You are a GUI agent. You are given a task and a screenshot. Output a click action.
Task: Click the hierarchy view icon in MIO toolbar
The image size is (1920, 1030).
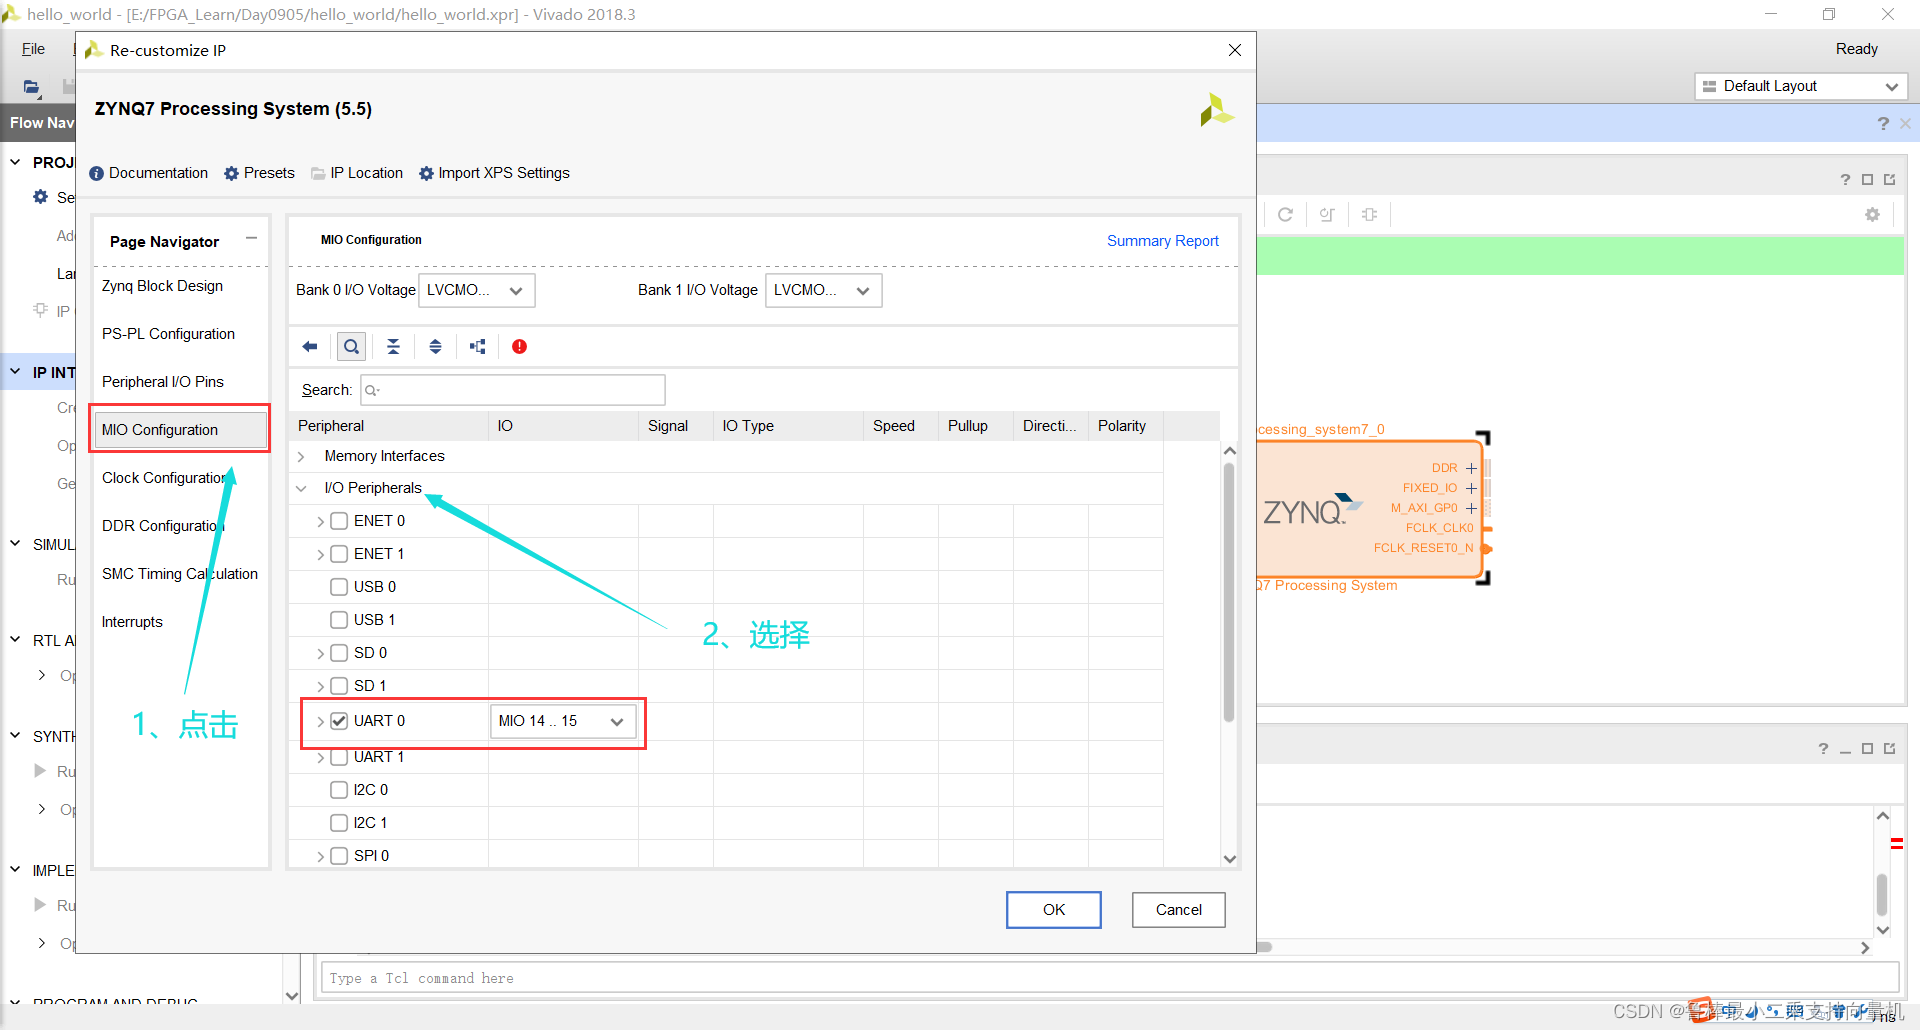point(478,347)
